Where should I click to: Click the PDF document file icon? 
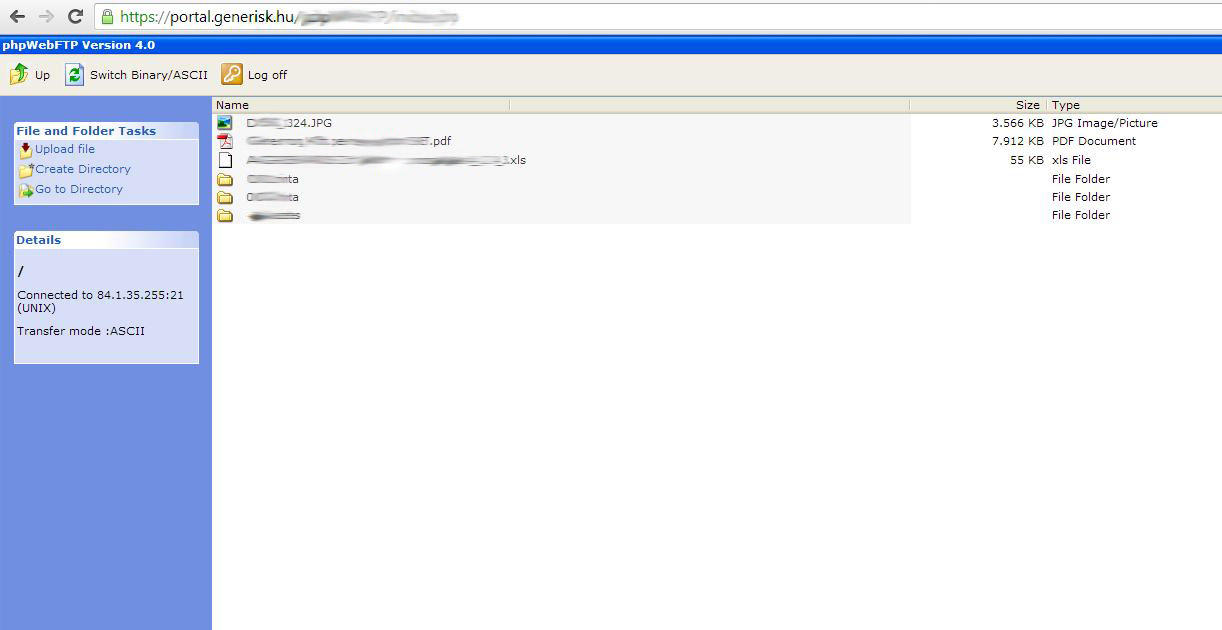coord(225,141)
